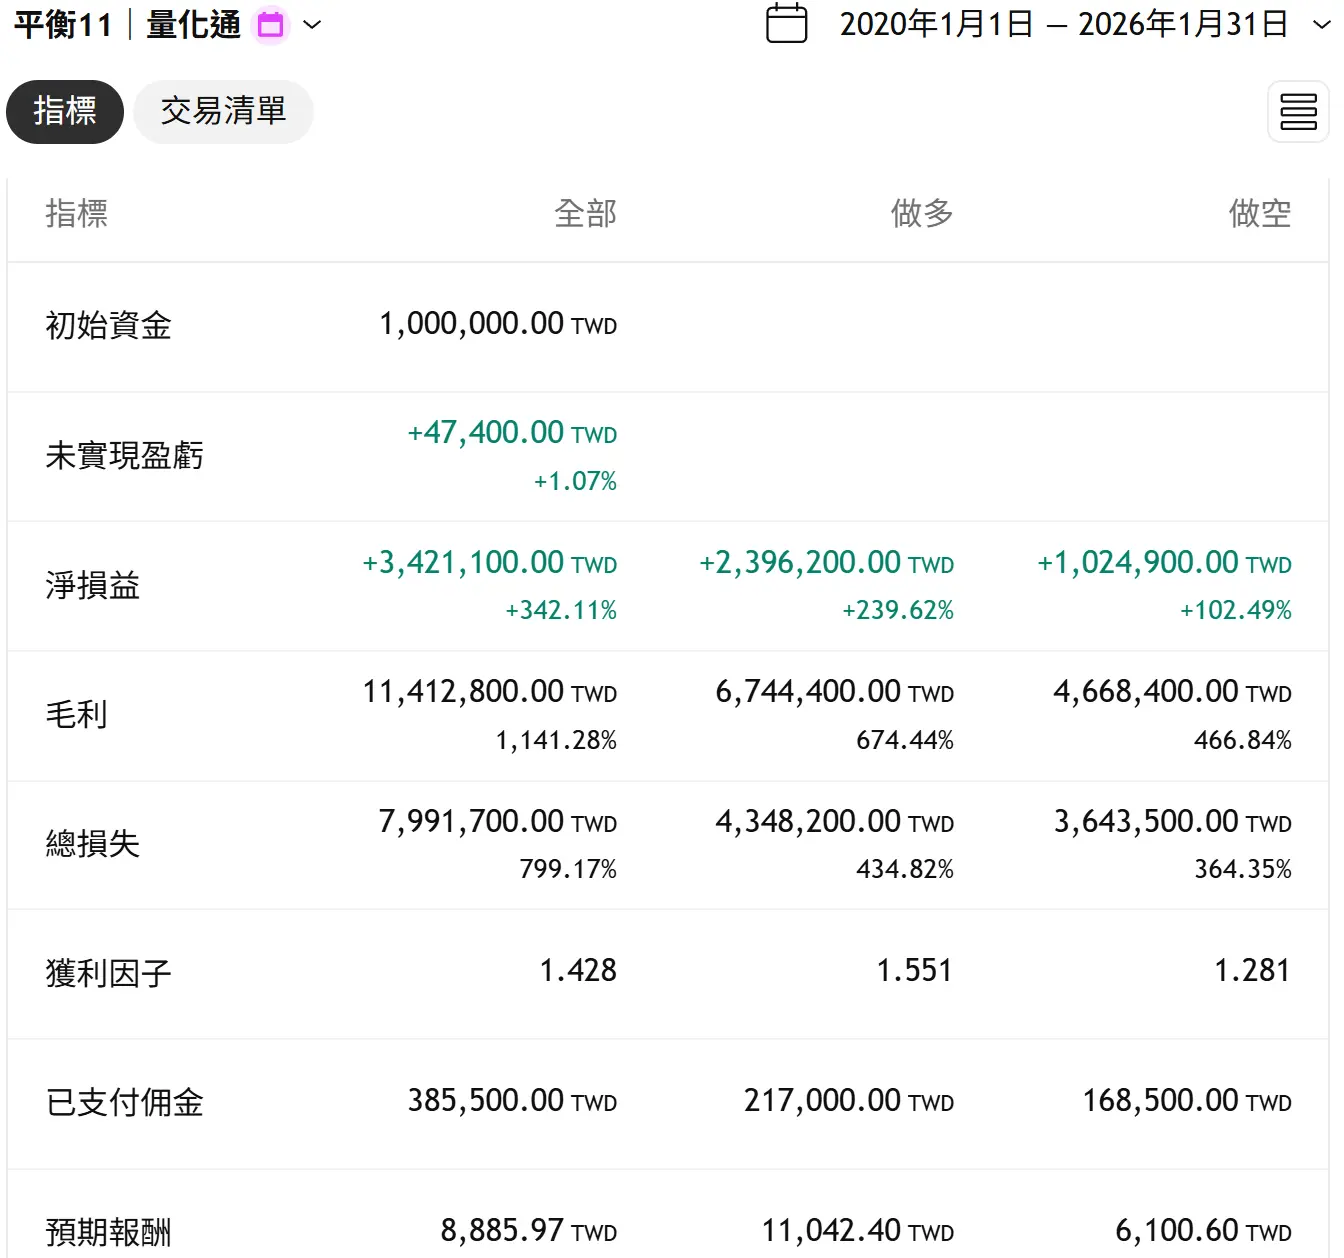Click the calendar icon before the date range
This screenshot has height=1258, width=1344.
[x=786, y=24]
